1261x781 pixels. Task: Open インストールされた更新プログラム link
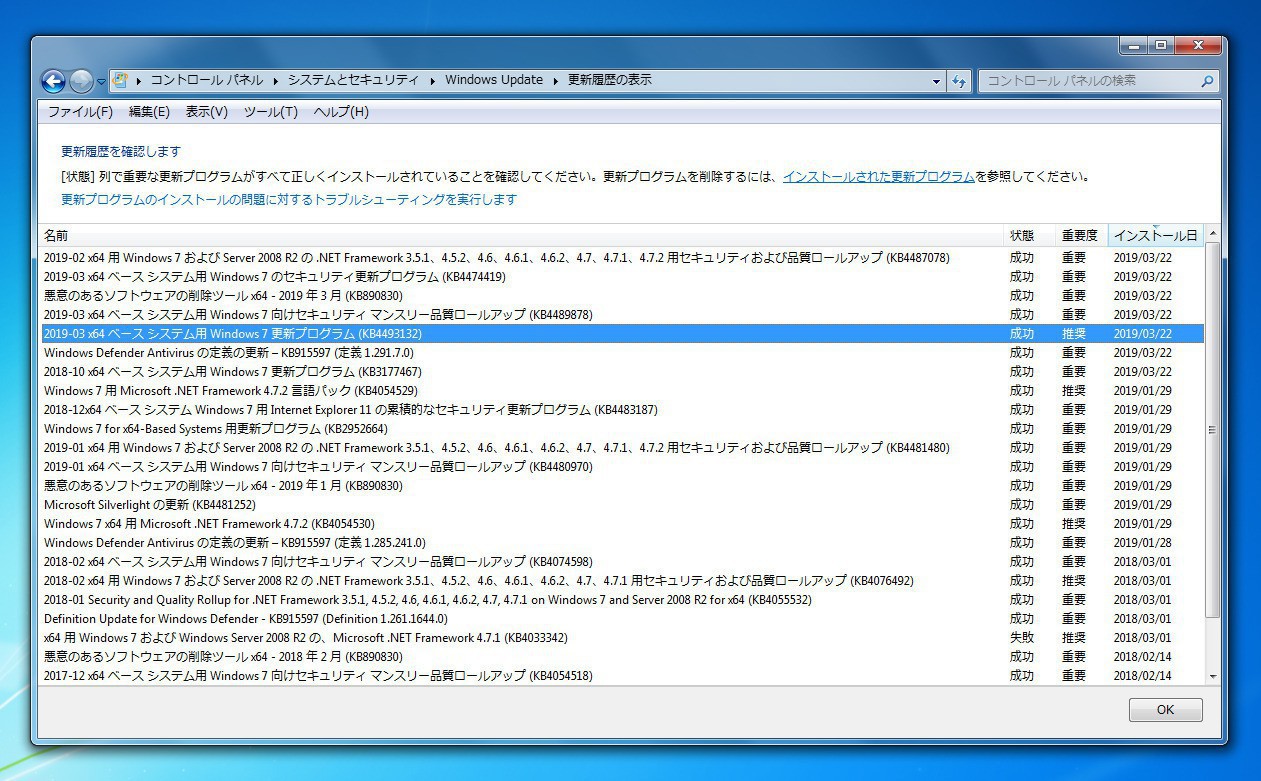[878, 177]
